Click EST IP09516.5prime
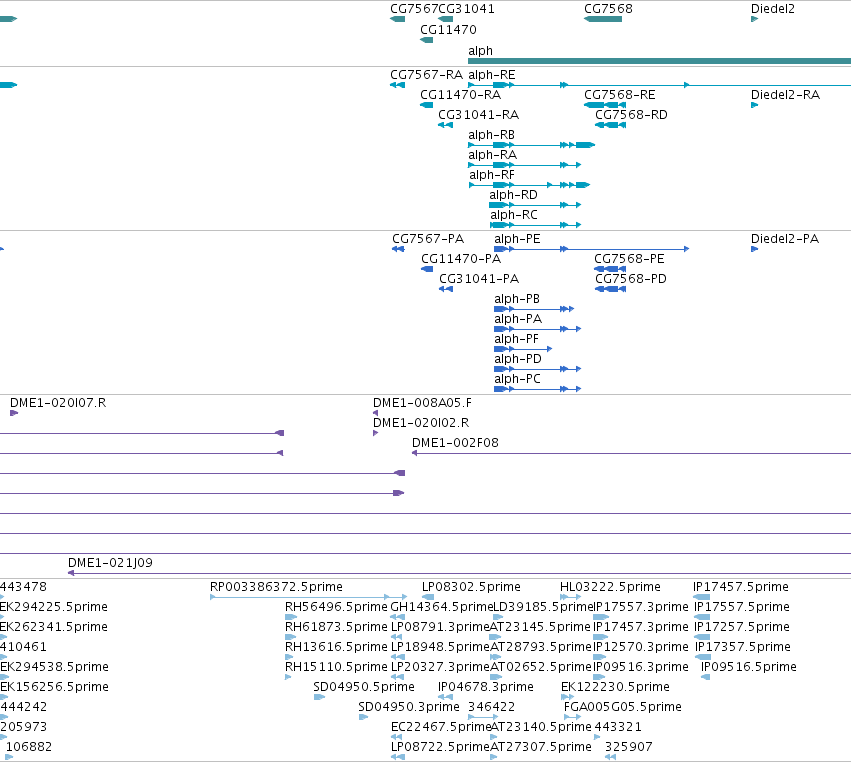851x762 pixels. [706, 677]
